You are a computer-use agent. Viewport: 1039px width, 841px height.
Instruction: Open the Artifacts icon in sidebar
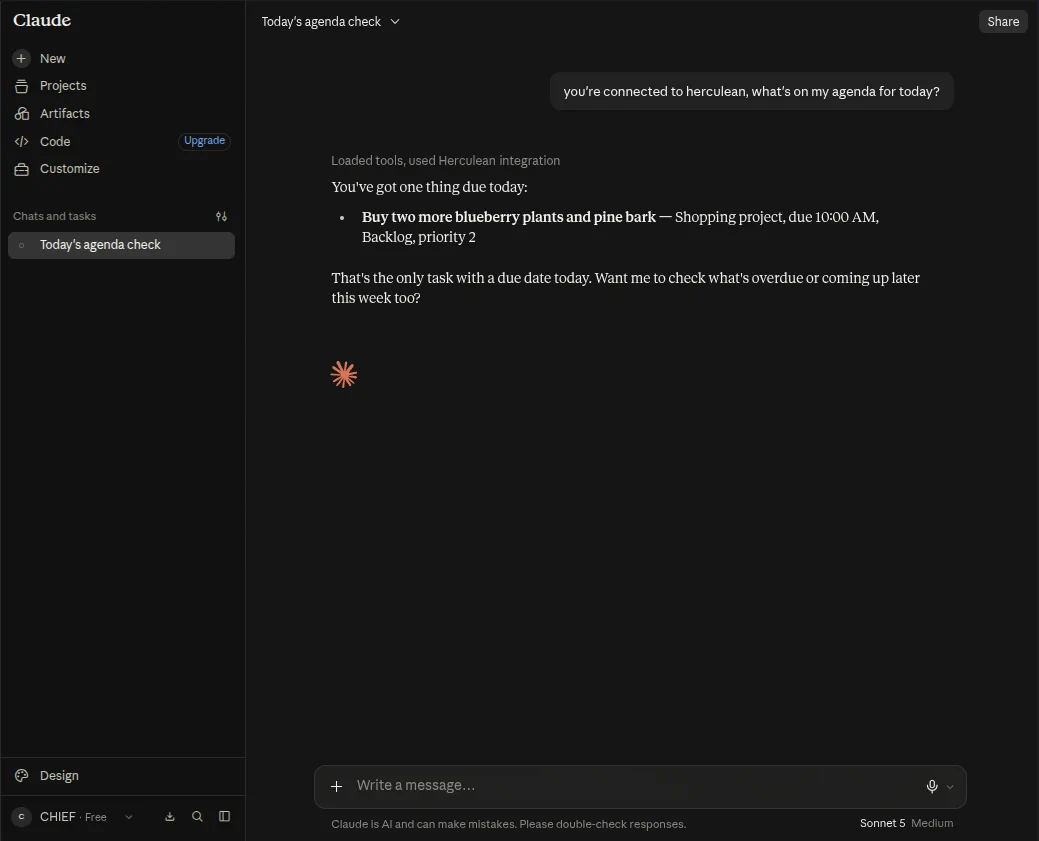(x=21, y=114)
